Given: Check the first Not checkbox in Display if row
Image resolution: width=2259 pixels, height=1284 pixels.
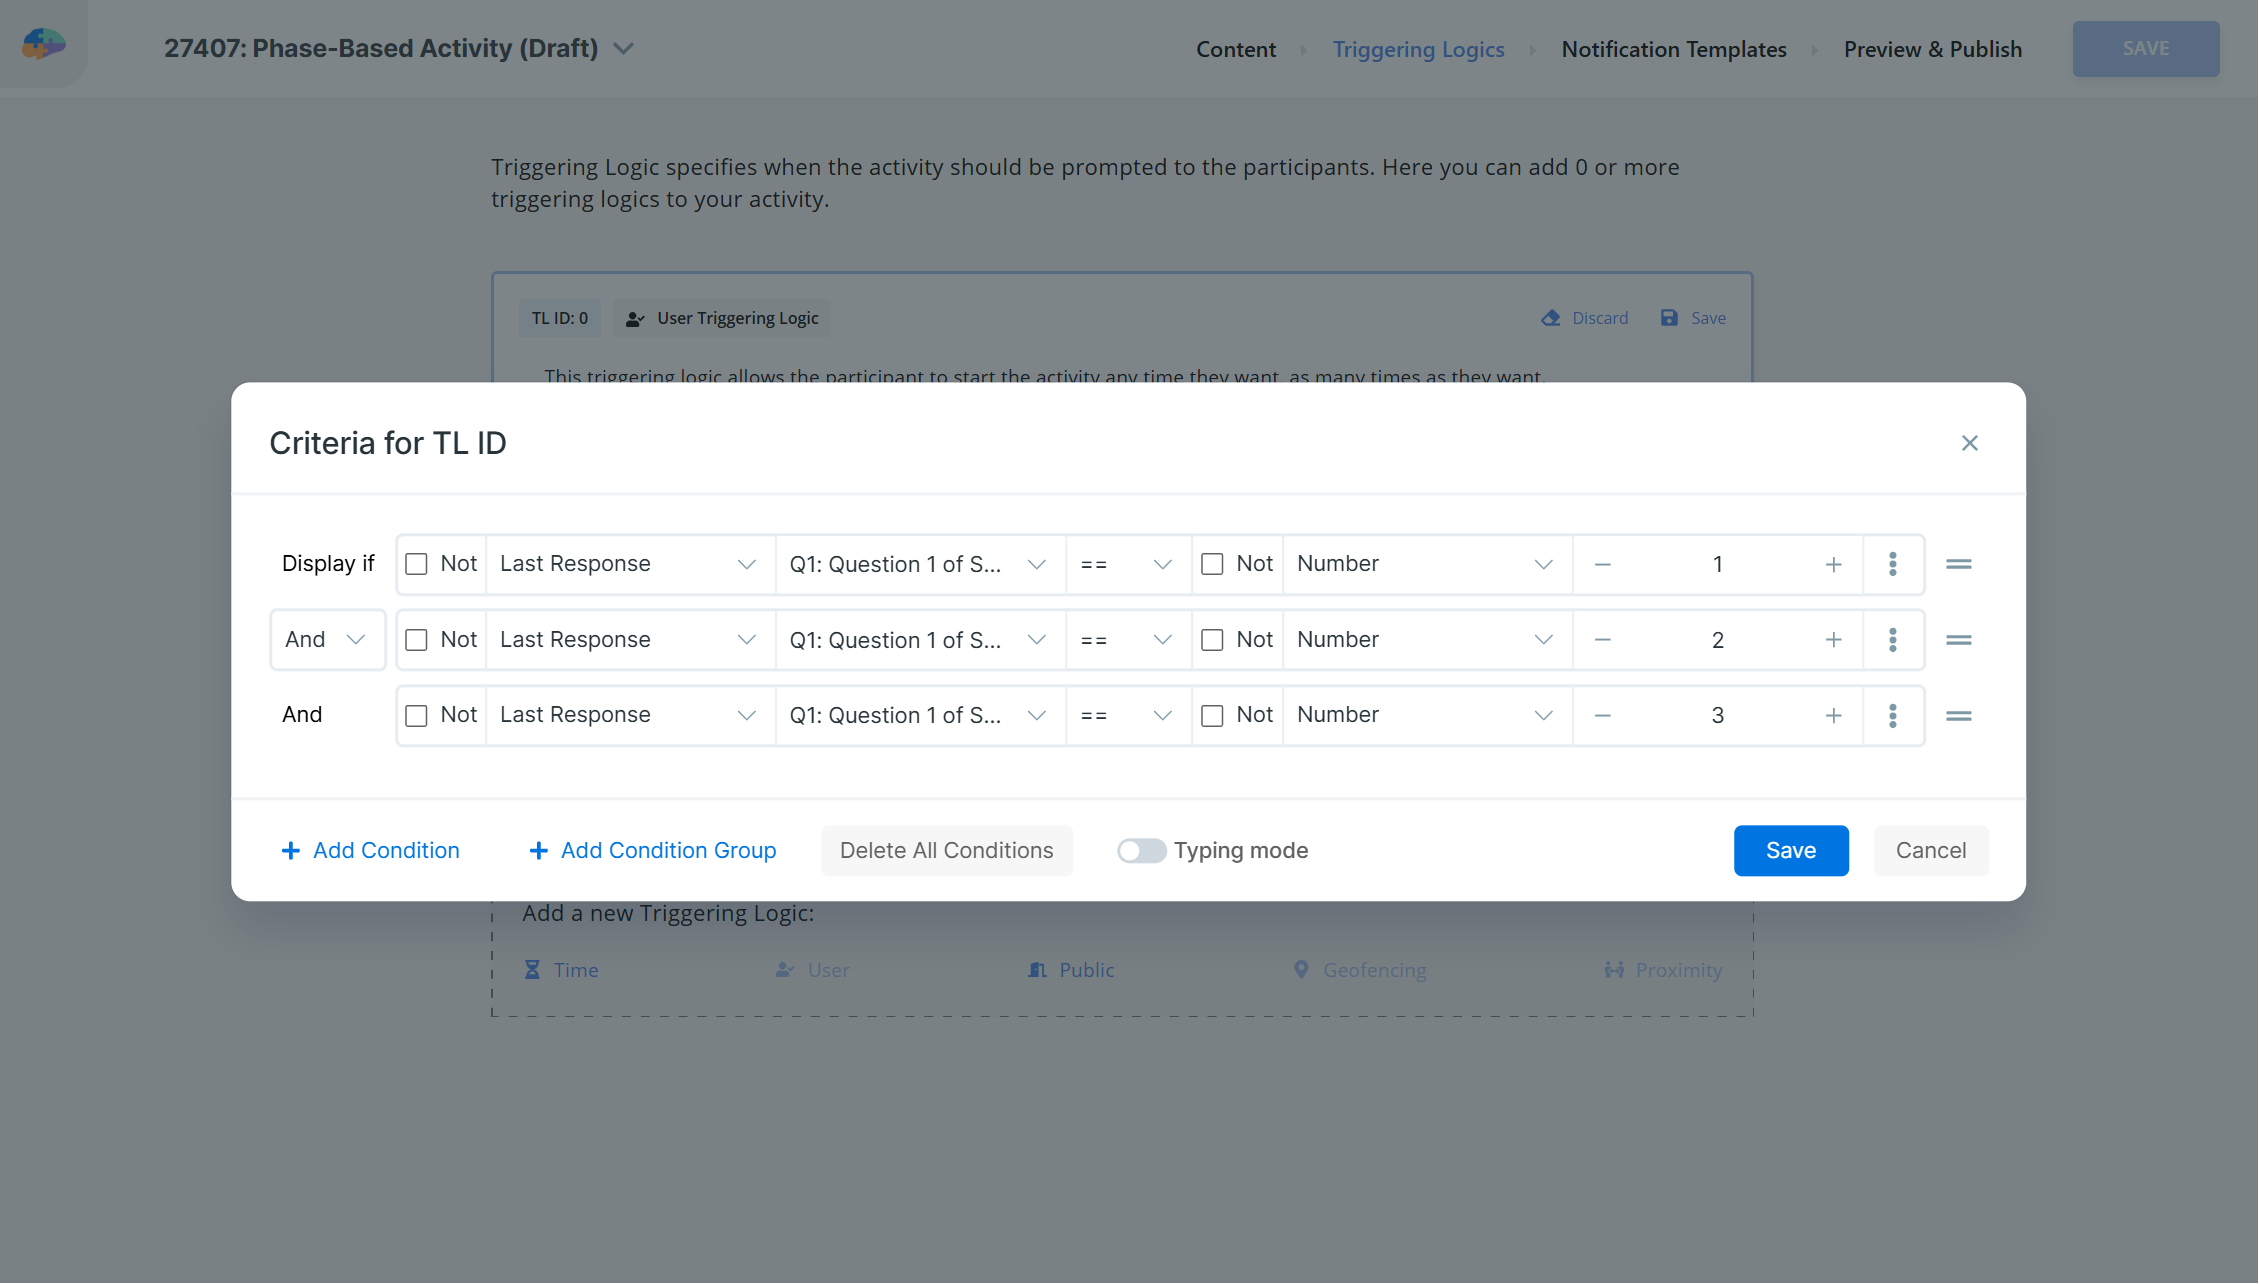Looking at the screenshot, I should pos(416,564).
